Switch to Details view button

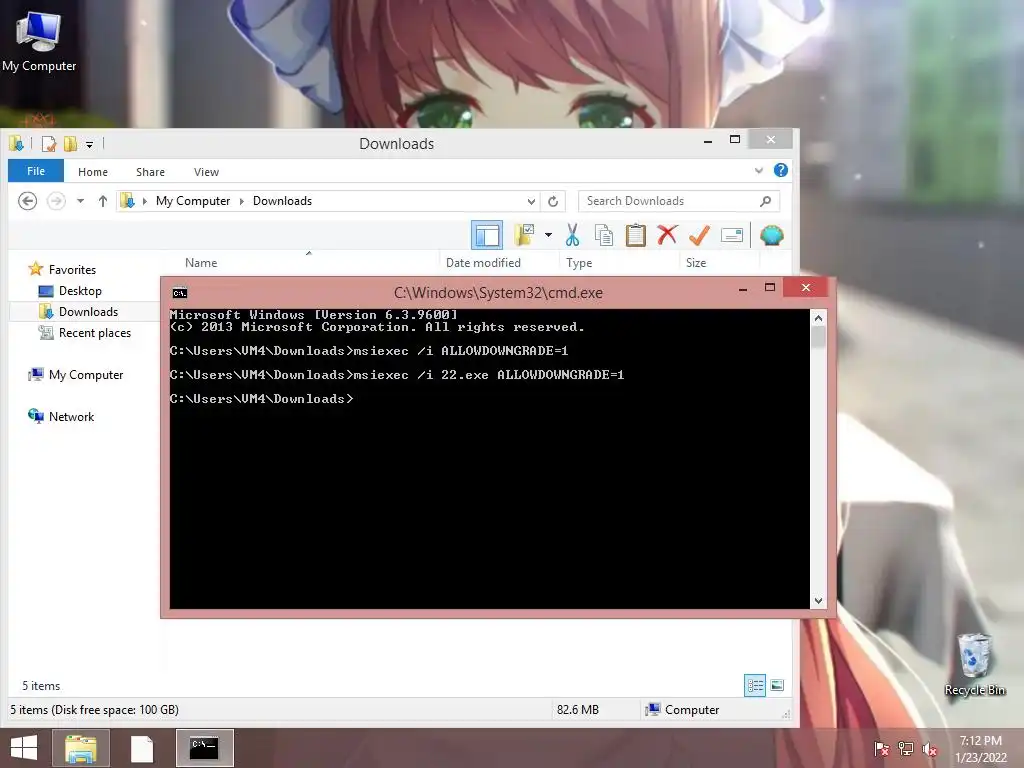755,685
